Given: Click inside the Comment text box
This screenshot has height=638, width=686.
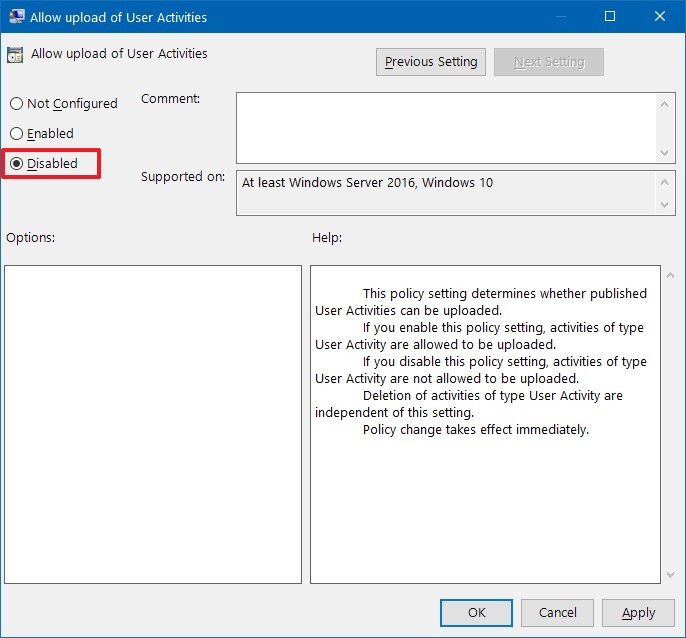Looking at the screenshot, I should click(x=446, y=128).
